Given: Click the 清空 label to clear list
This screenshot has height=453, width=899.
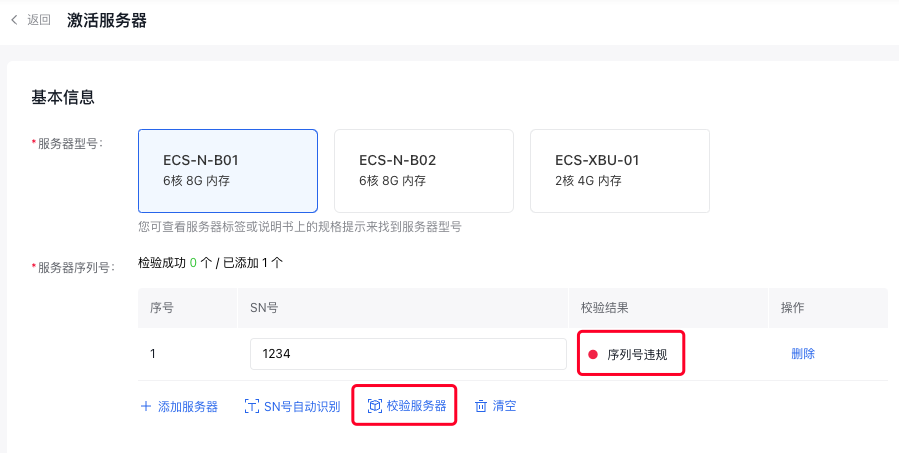Looking at the screenshot, I should click(504, 406).
